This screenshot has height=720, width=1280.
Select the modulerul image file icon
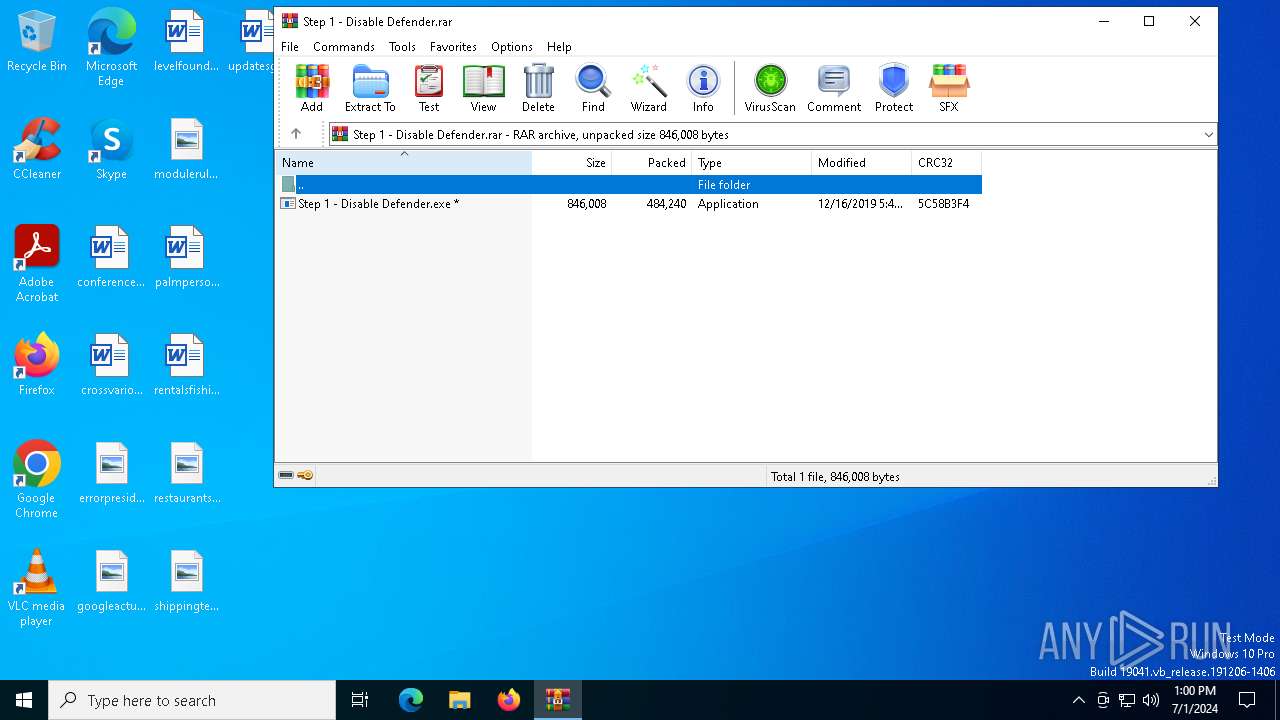[x=186, y=150]
